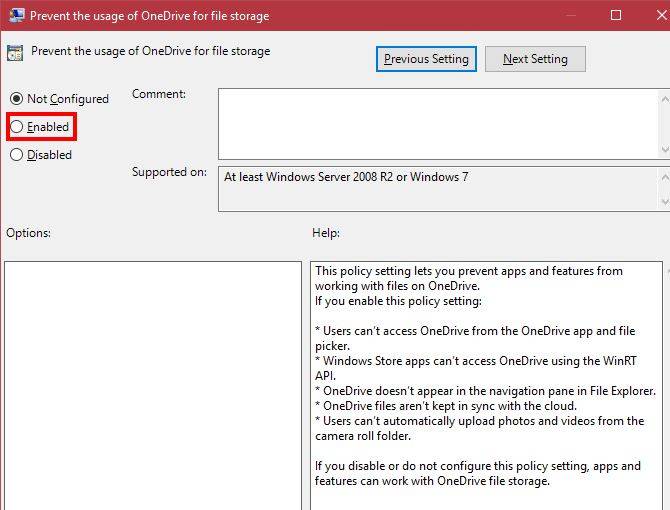Click the 'Comment:' label
Viewport: 670px width, 510px height.
point(159,94)
